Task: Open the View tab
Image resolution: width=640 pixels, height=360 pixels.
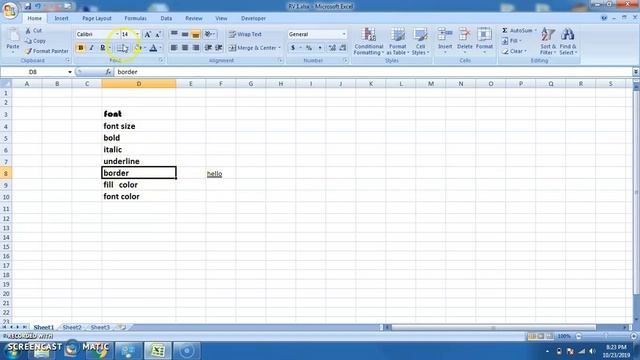Action: click(x=221, y=18)
